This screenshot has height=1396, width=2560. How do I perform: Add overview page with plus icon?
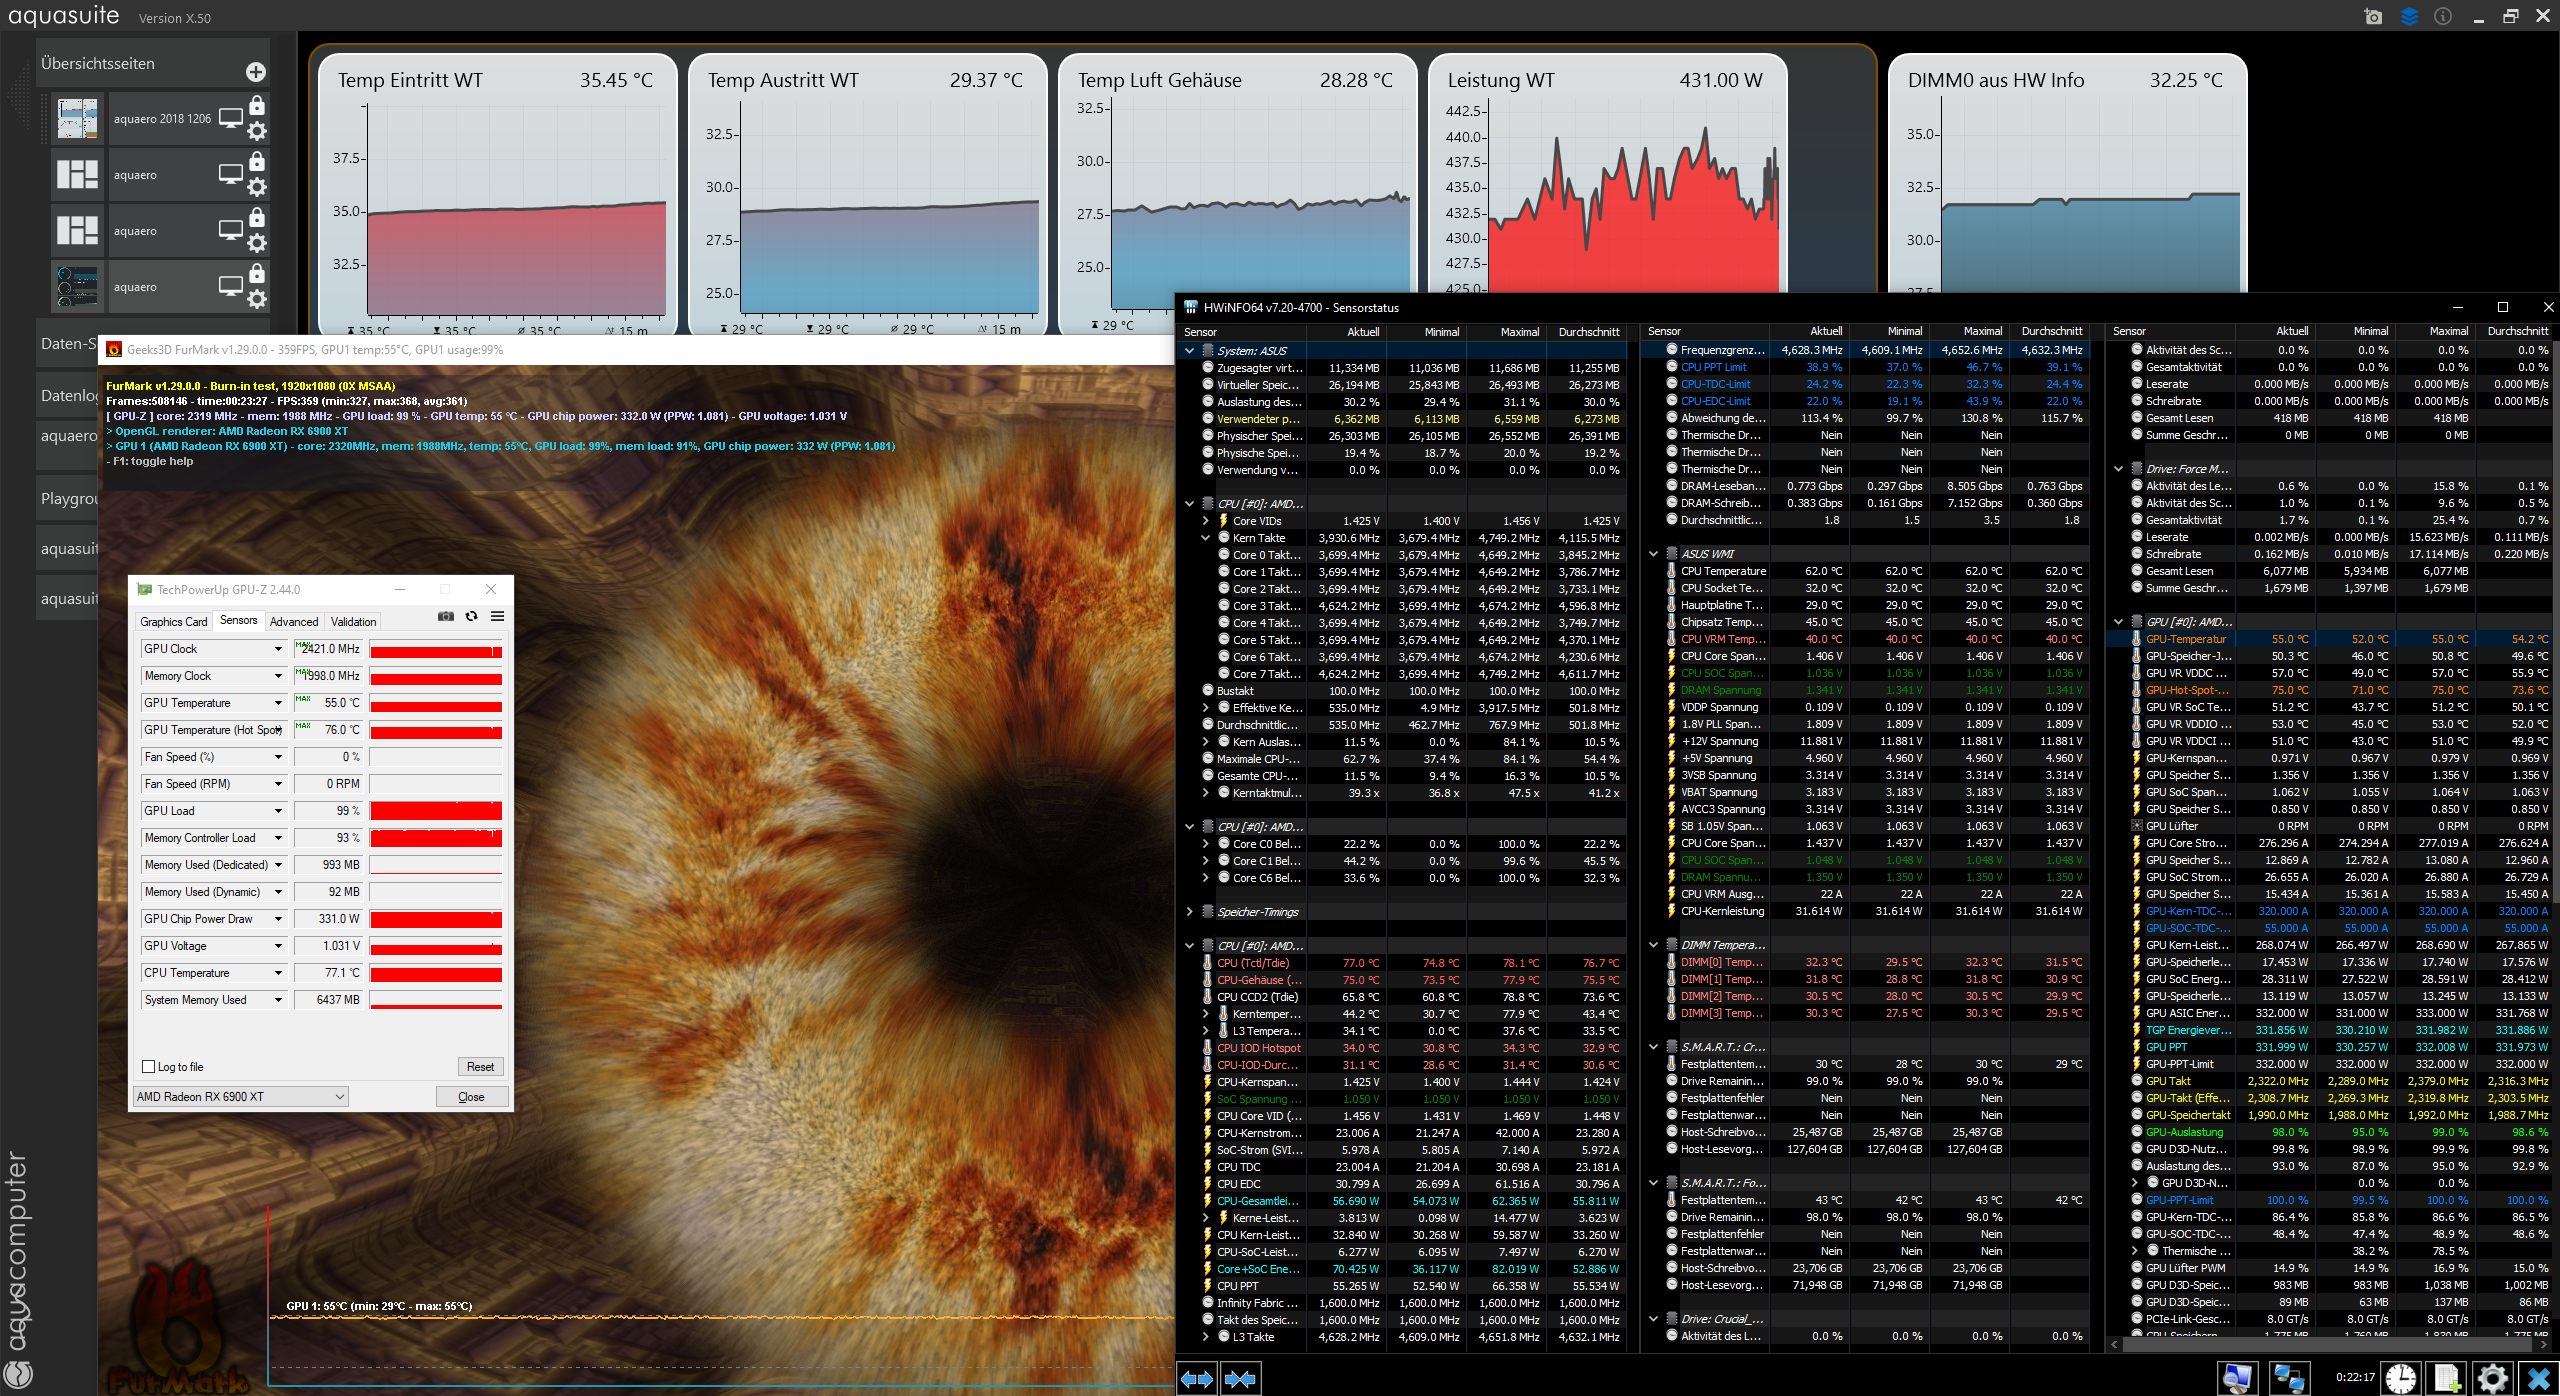[x=255, y=72]
